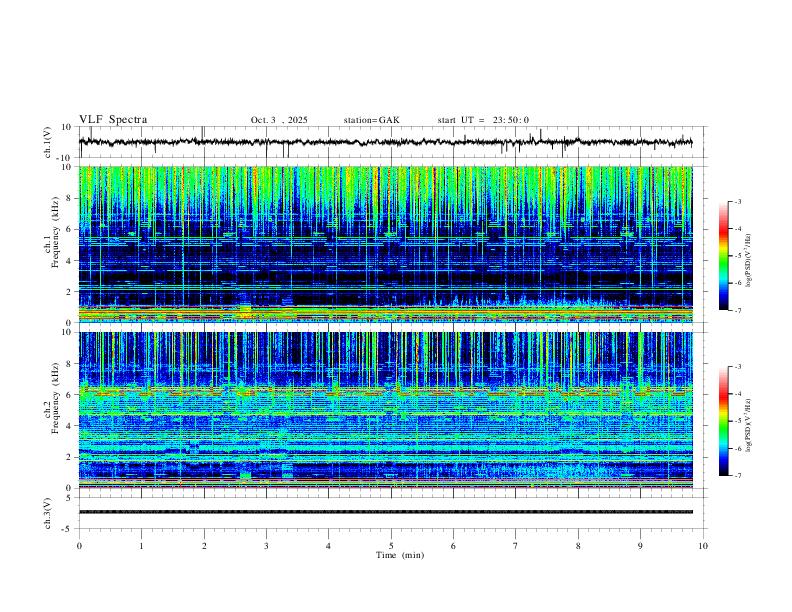
Task: Click the 2 kHz tick on ch.2 axis
Action: pyautogui.click(x=69, y=457)
